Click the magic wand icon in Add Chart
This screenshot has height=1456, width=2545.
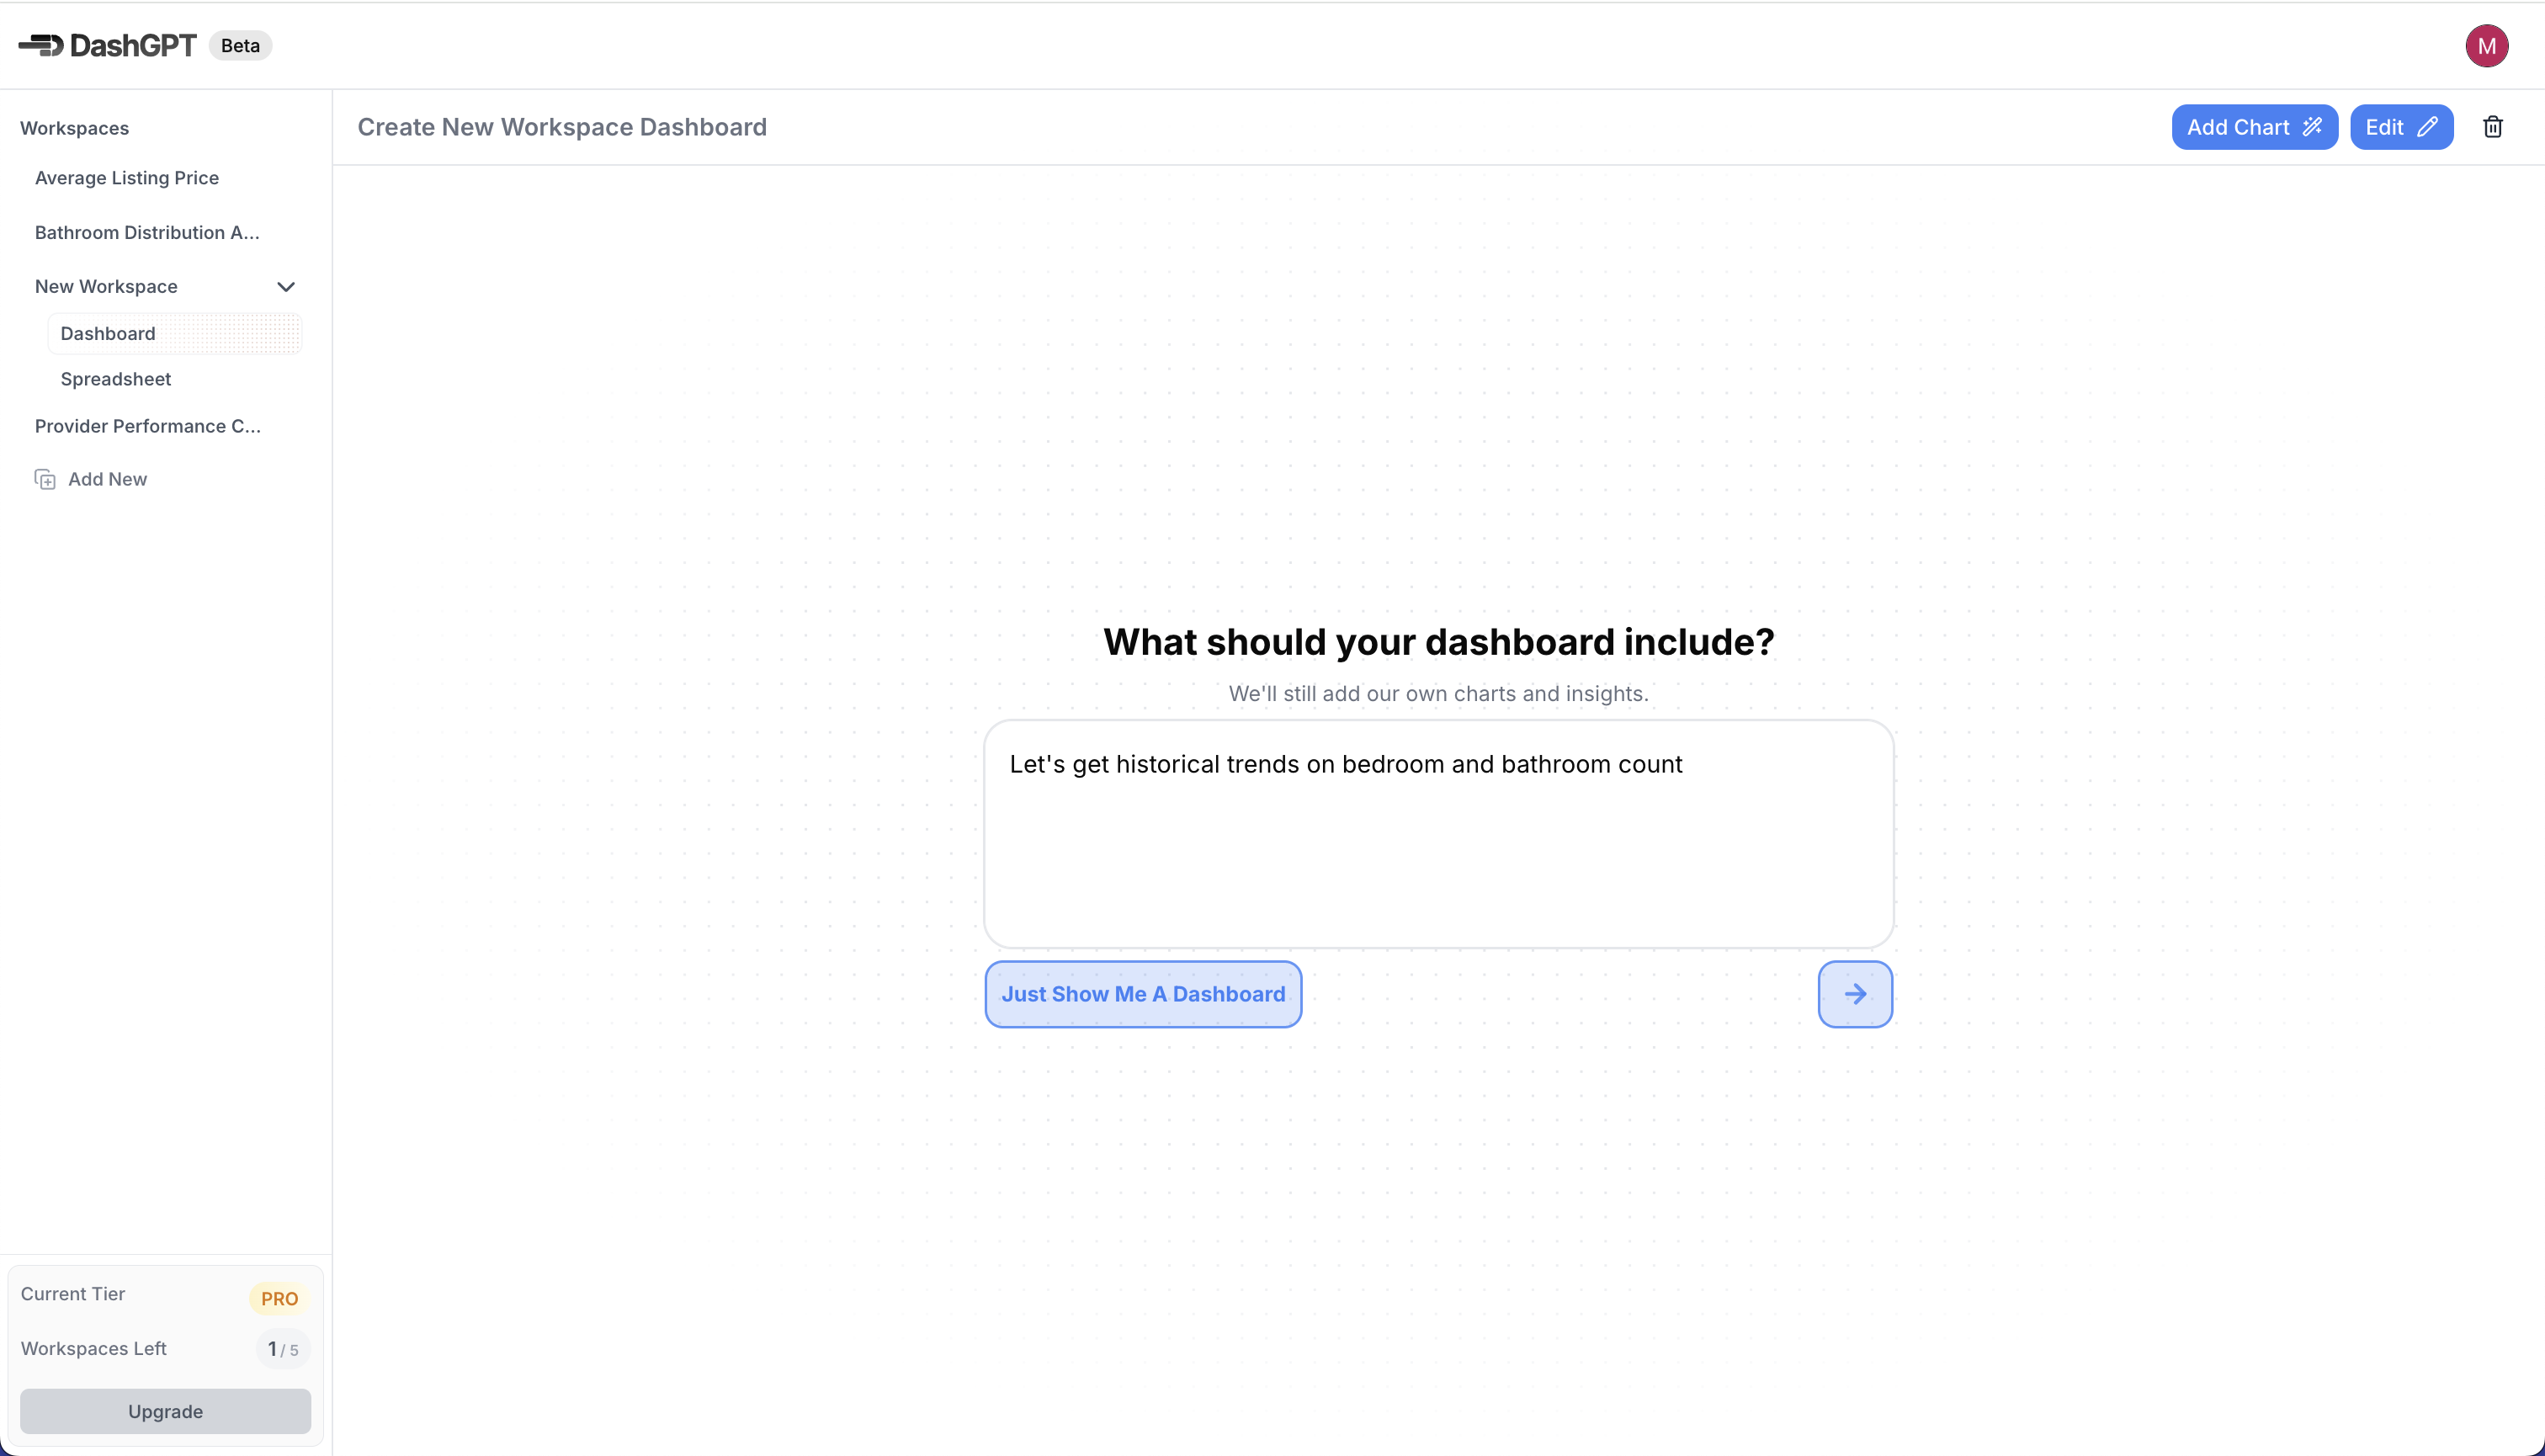[x=2312, y=127]
